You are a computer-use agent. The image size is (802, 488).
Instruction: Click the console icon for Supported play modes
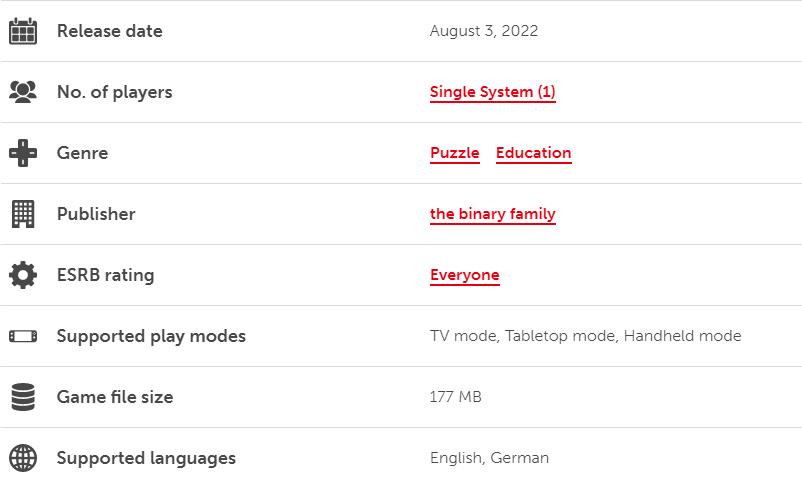(x=23, y=336)
